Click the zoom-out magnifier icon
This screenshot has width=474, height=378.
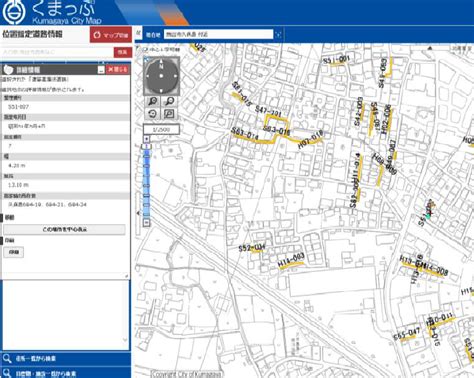(x=170, y=101)
